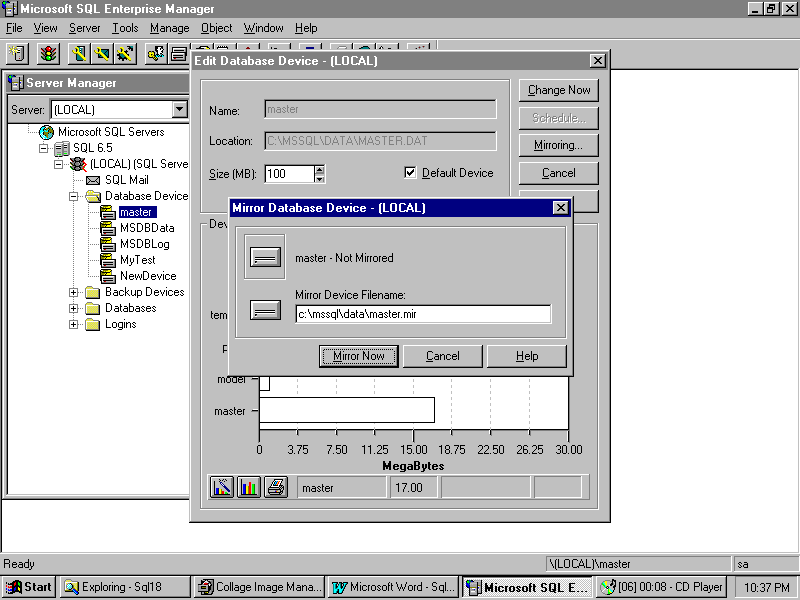Increase the Size (MB) spinner value

319,169
